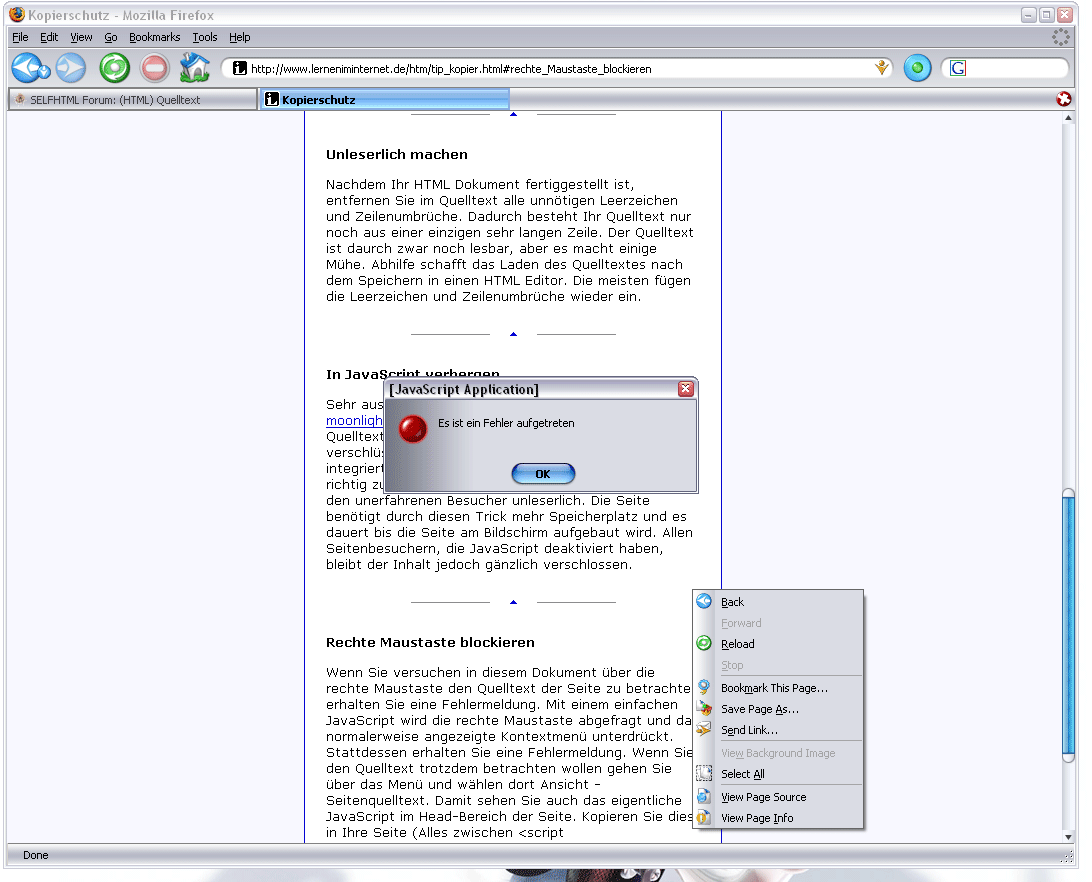1092x882 pixels.
Task: Close the JavaScript Application dialog with X
Action: (685, 389)
